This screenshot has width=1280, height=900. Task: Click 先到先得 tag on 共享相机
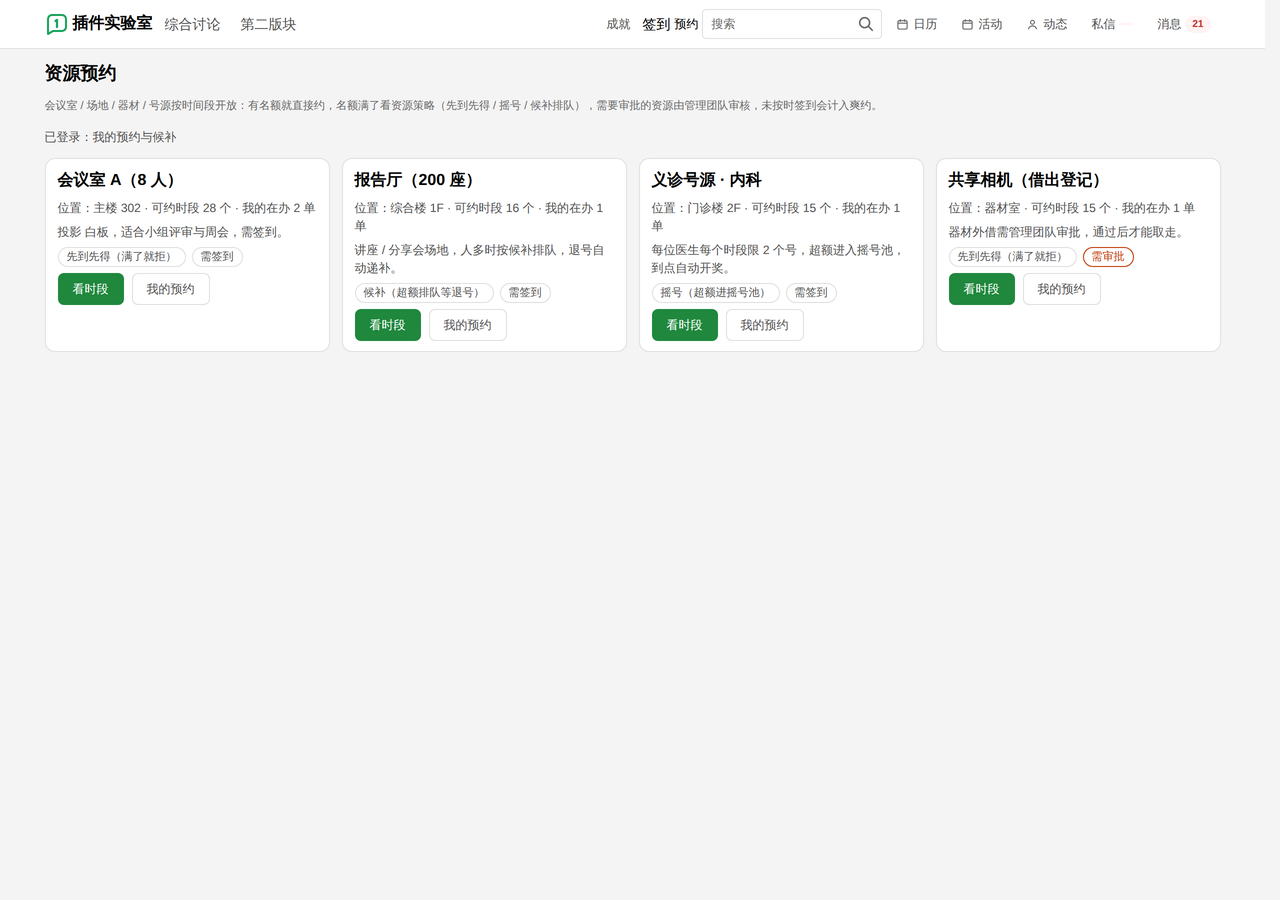[x=1013, y=257]
